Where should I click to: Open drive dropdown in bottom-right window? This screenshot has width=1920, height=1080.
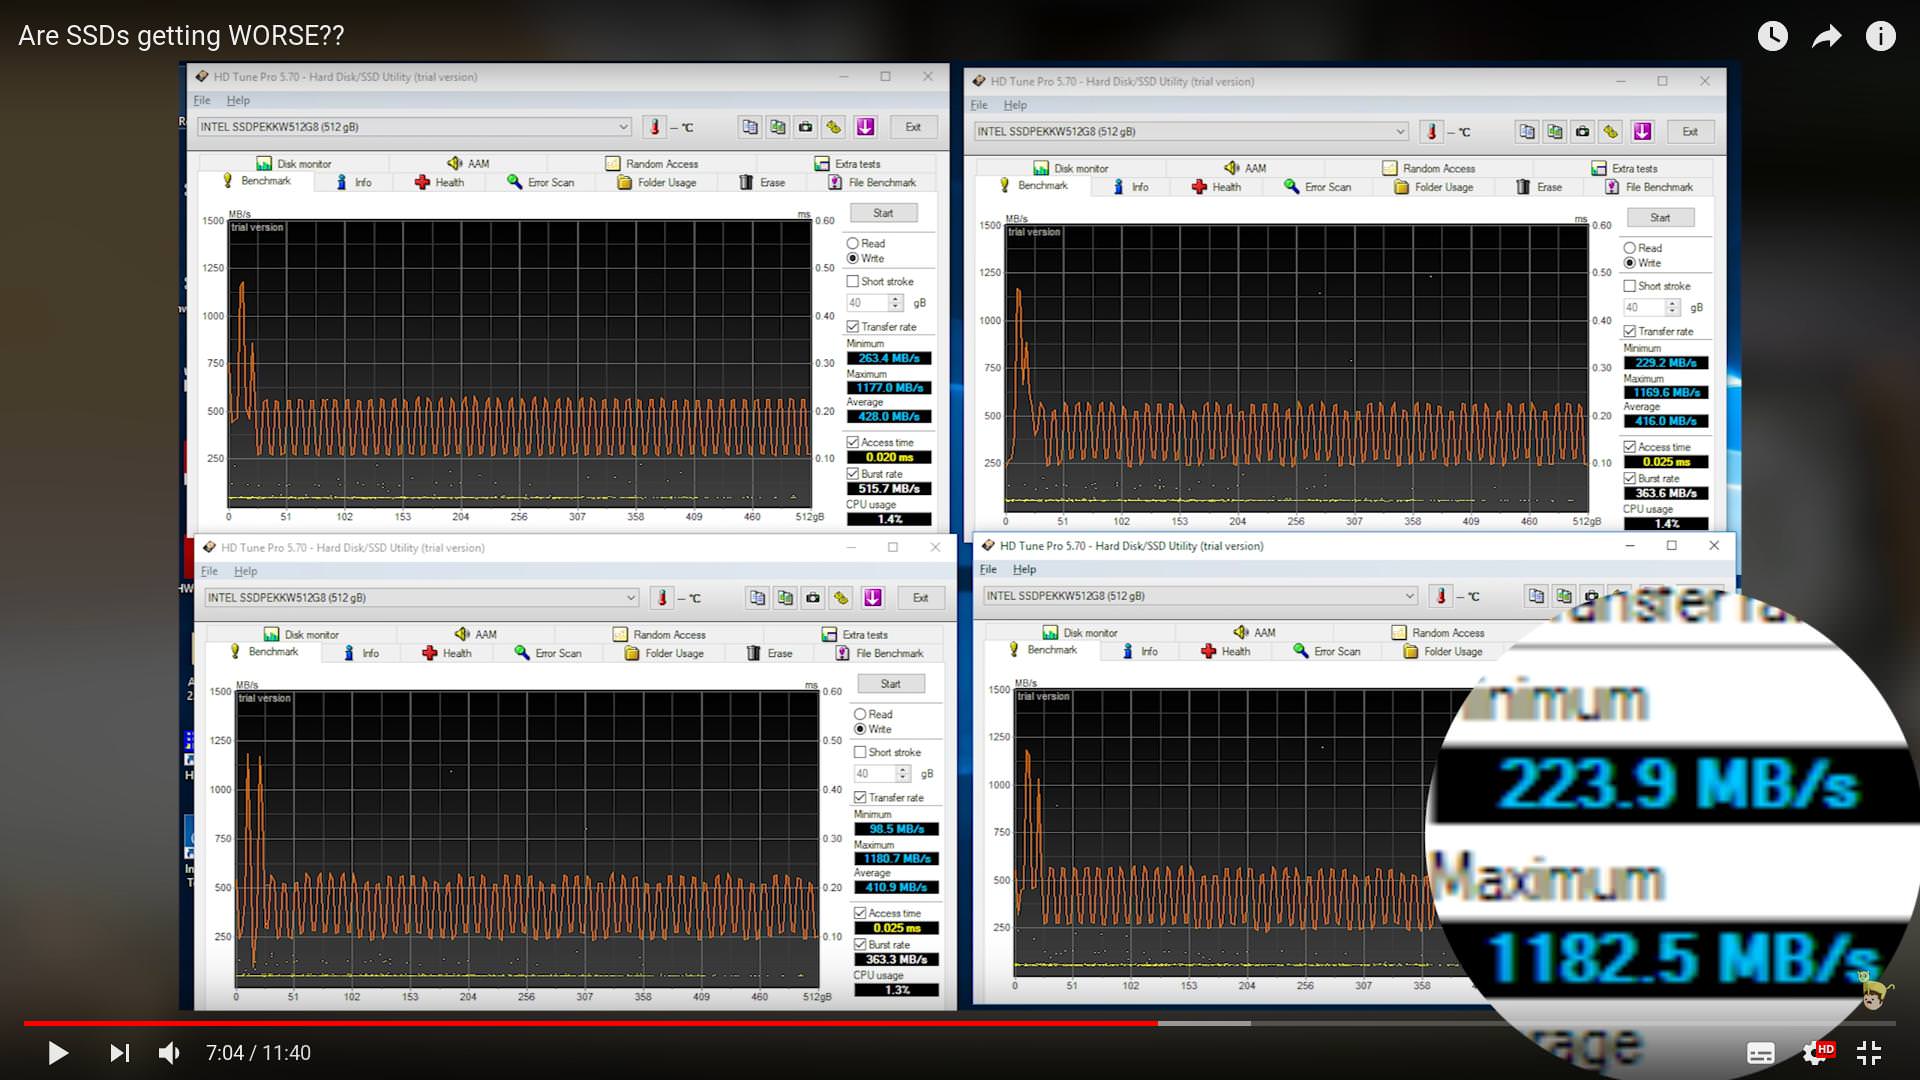click(1201, 596)
